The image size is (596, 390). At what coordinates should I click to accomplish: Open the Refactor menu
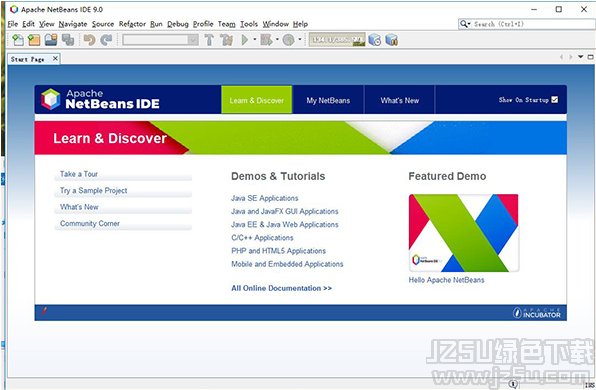132,24
